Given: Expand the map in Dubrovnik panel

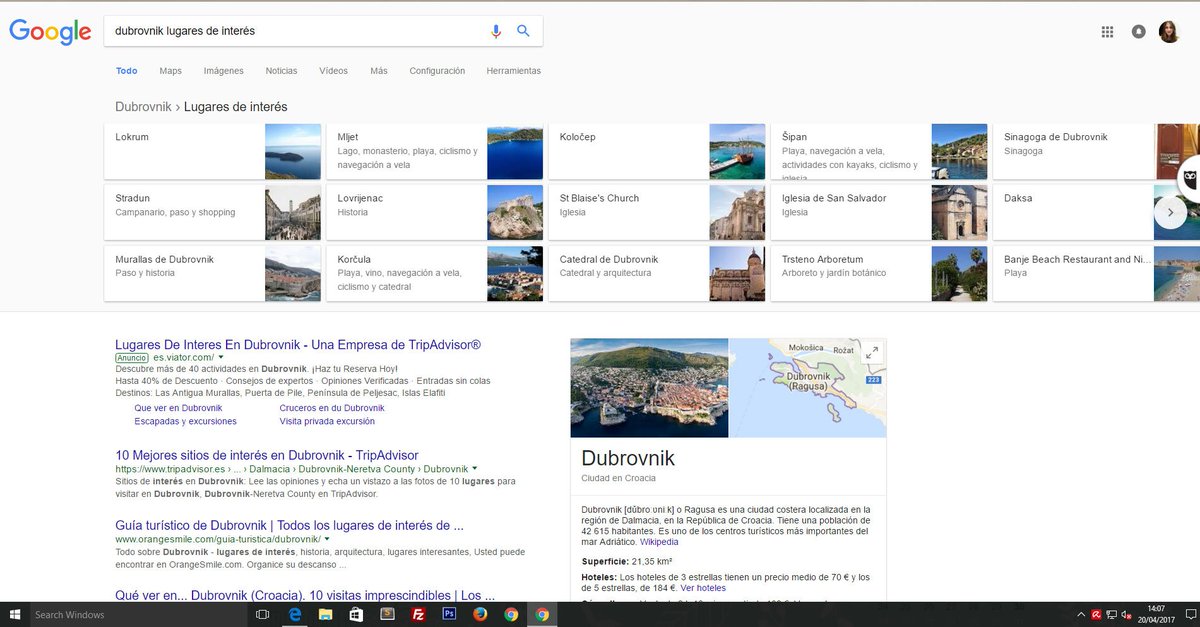Looking at the screenshot, I should (872, 352).
